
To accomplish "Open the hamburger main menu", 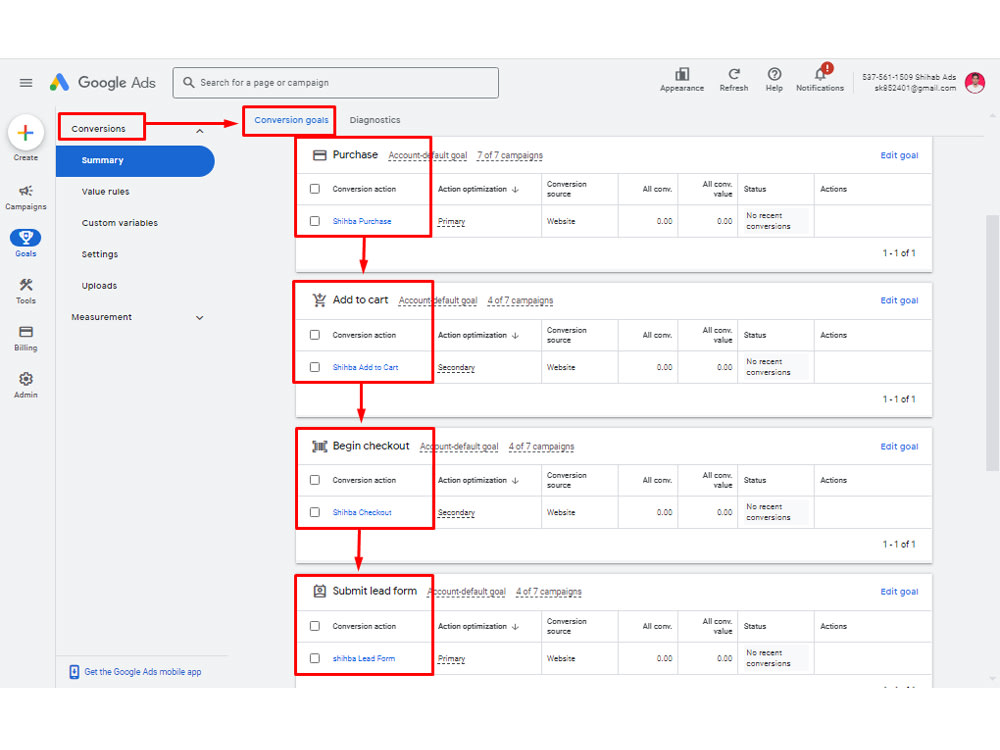I will click(26, 83).
